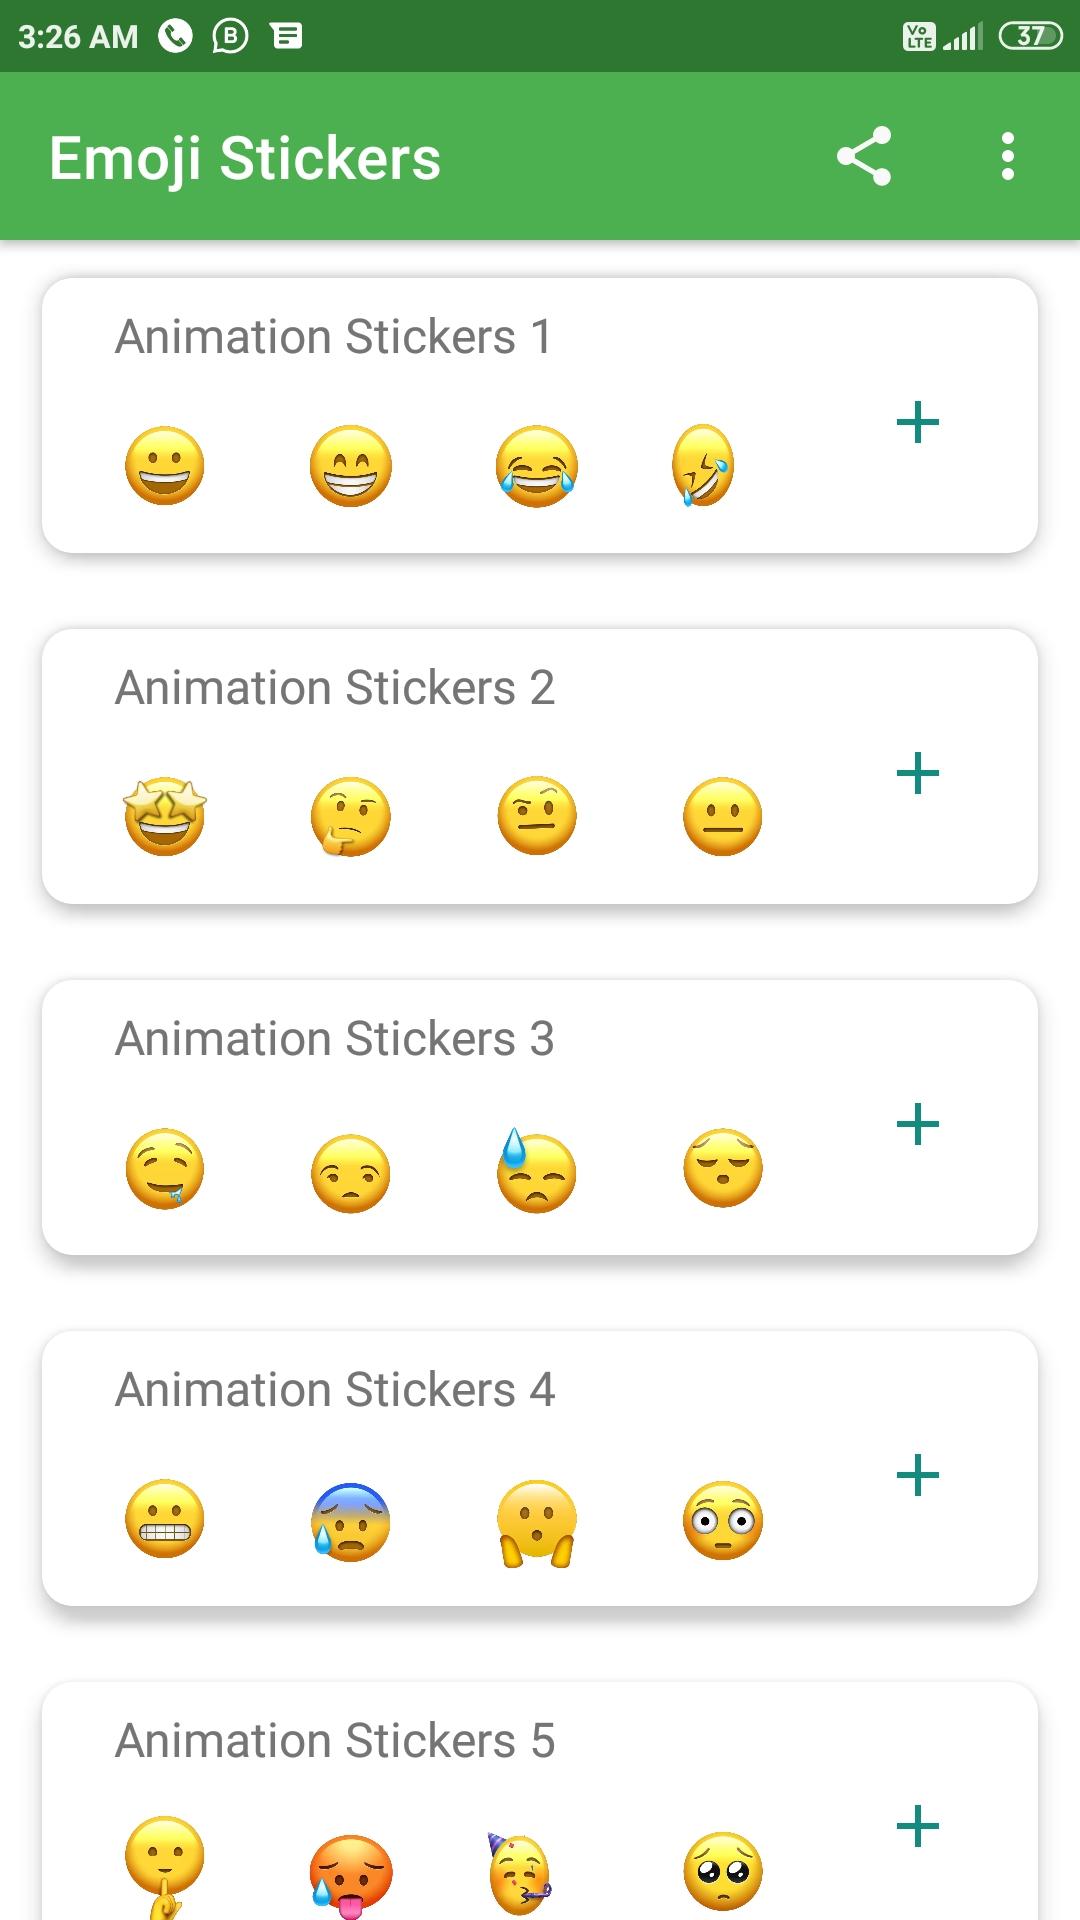Screen dimensions: 1080x1920
Task: Open the Animation Stickers 1 title
Action: coord(334,337)
